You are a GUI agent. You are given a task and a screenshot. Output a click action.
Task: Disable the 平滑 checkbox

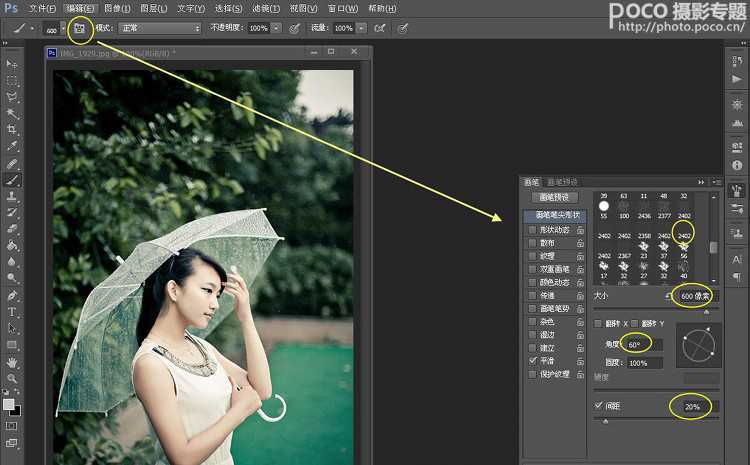tap(532, 360)
